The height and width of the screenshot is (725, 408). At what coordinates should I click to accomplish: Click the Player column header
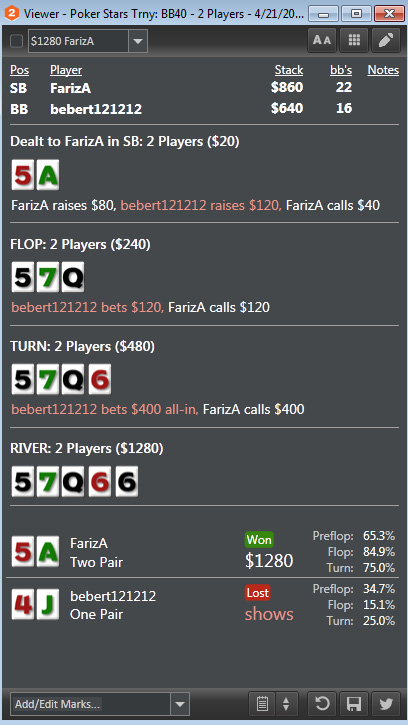[66, 70]
